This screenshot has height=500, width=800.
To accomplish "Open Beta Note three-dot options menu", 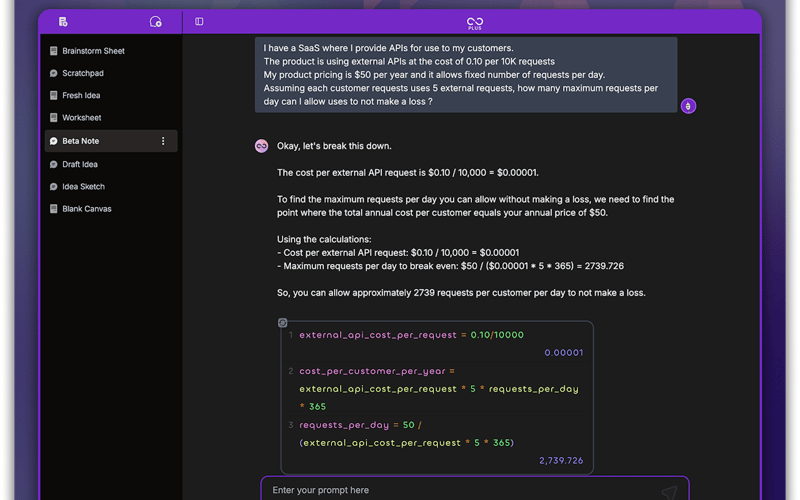I will (163, 141).
